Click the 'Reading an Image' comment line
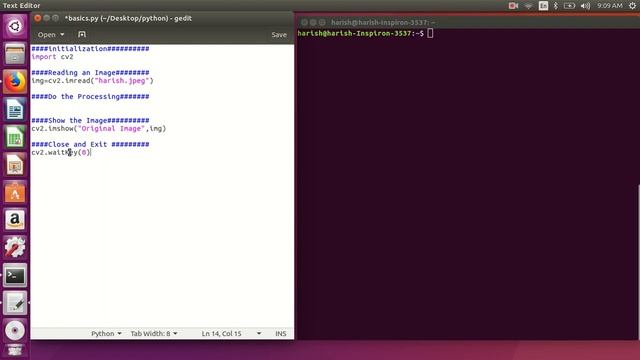The image size is (640, 360). pyautogui.click(x=90, y=73)
